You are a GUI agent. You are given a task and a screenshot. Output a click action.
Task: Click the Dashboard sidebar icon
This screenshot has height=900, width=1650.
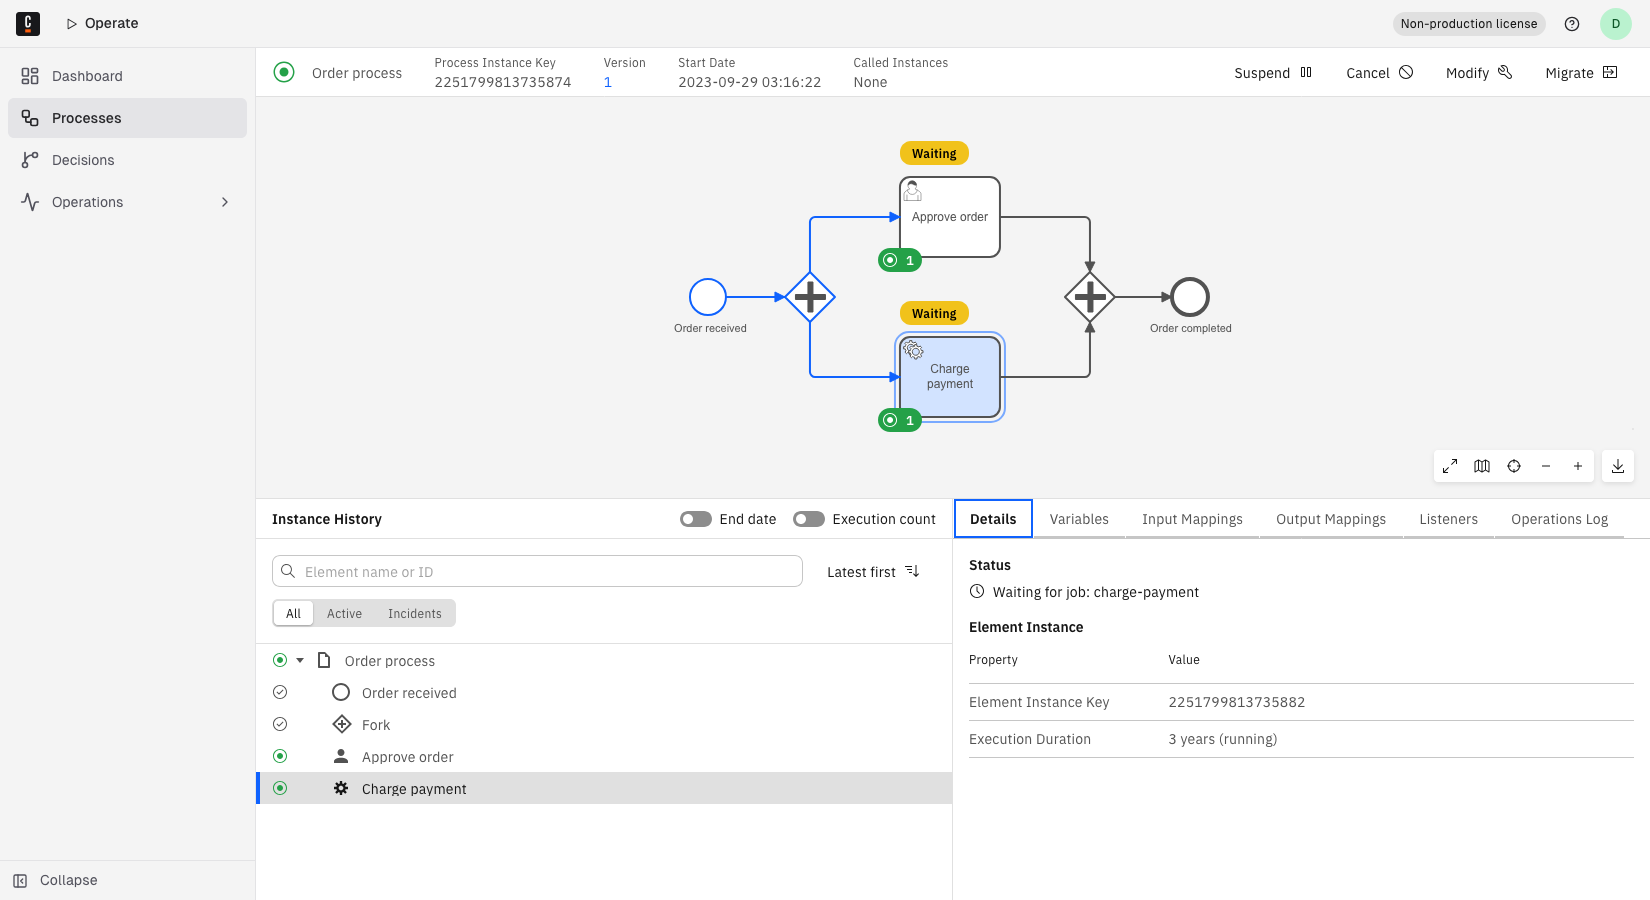[30, 76]
